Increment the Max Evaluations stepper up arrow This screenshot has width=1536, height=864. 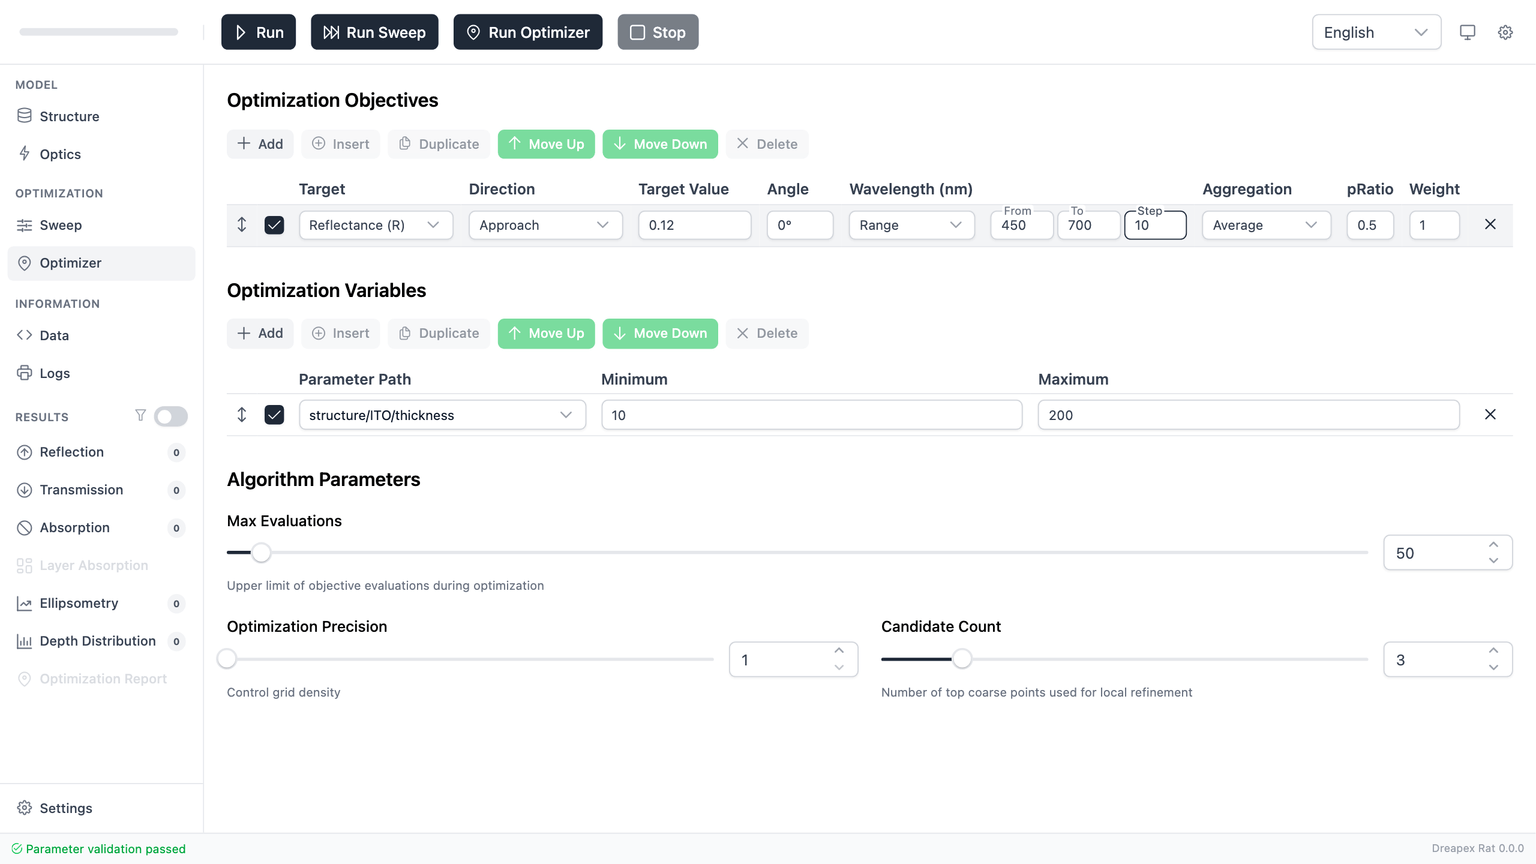[1493, 545]
